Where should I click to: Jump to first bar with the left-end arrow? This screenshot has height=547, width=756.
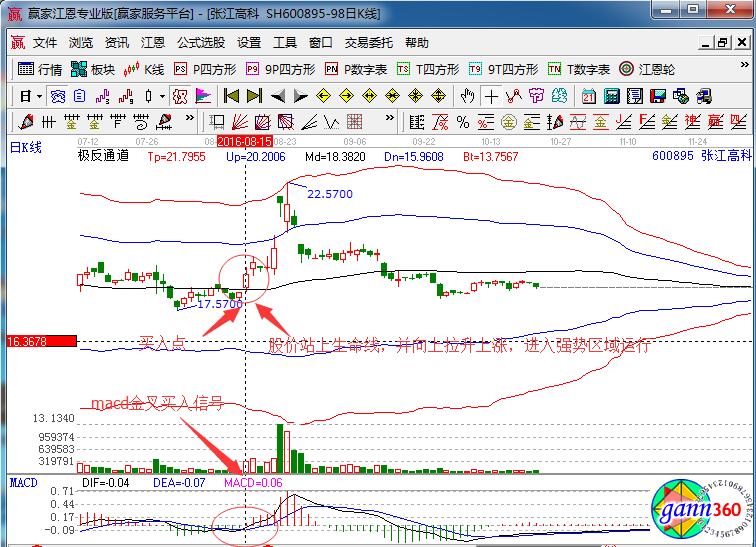[231, 97]
